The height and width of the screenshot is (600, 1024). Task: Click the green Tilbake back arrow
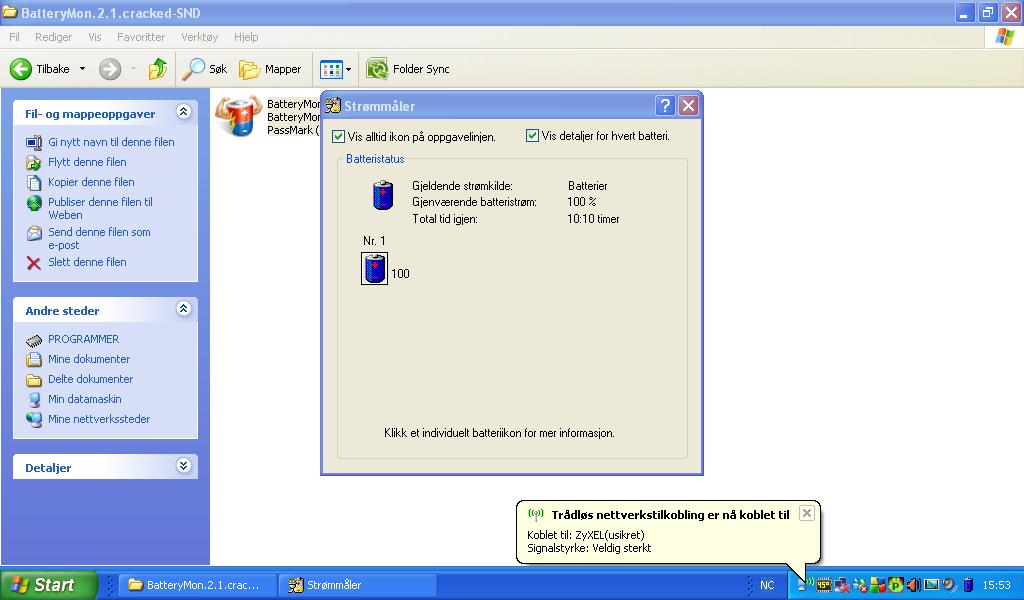pyautogui.click(x=21, y=69)
